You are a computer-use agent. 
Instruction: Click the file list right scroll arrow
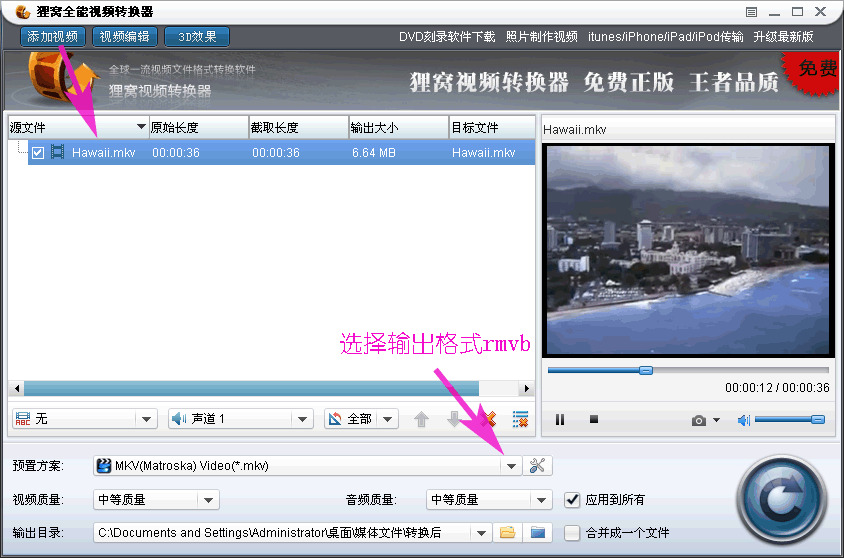(526, 388)
